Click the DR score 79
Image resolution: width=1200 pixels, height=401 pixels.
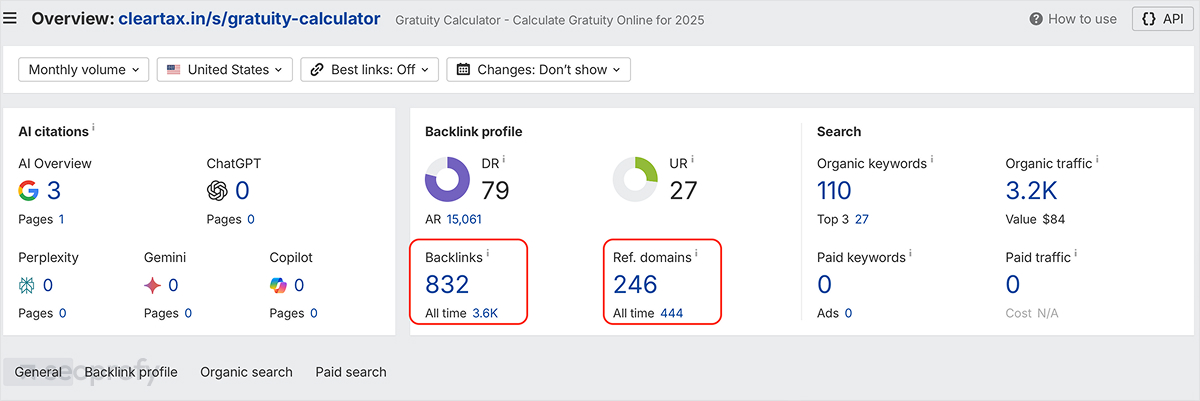[495, 190]
